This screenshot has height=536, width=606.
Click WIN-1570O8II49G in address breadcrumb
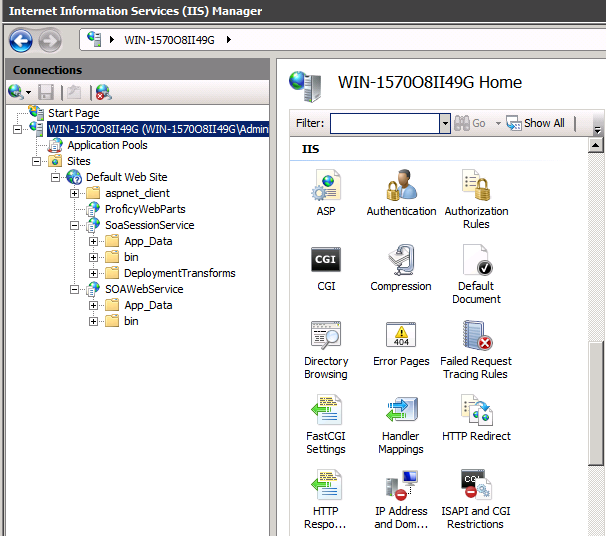point(169,40)
